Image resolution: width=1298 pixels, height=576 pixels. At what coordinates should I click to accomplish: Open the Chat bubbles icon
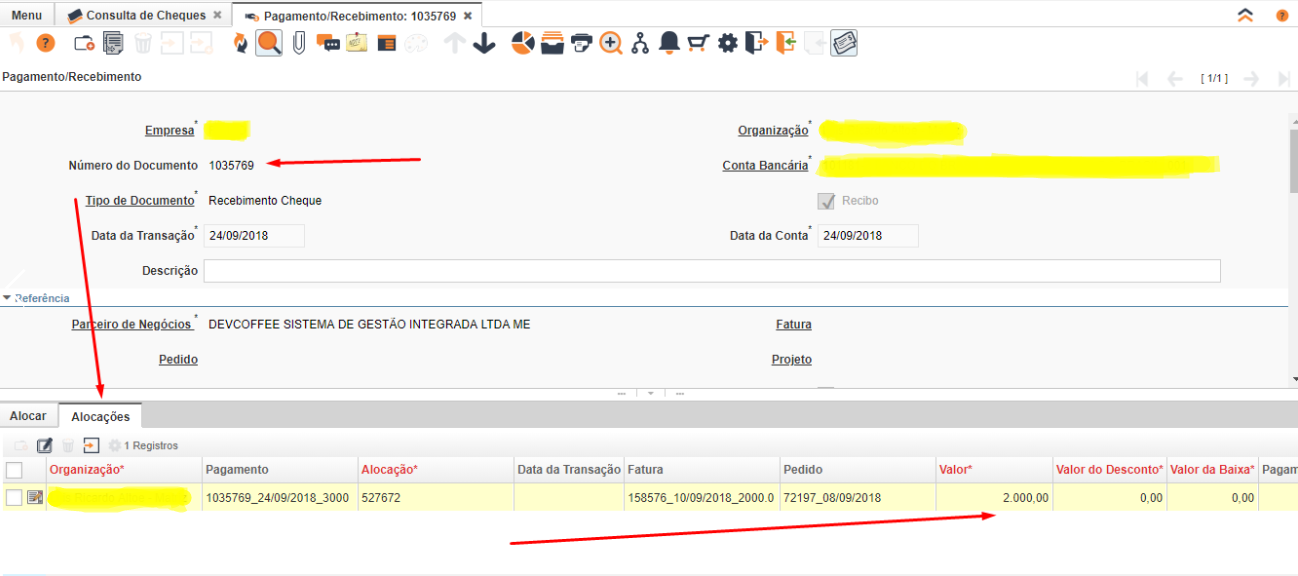[x=328, y=43]
